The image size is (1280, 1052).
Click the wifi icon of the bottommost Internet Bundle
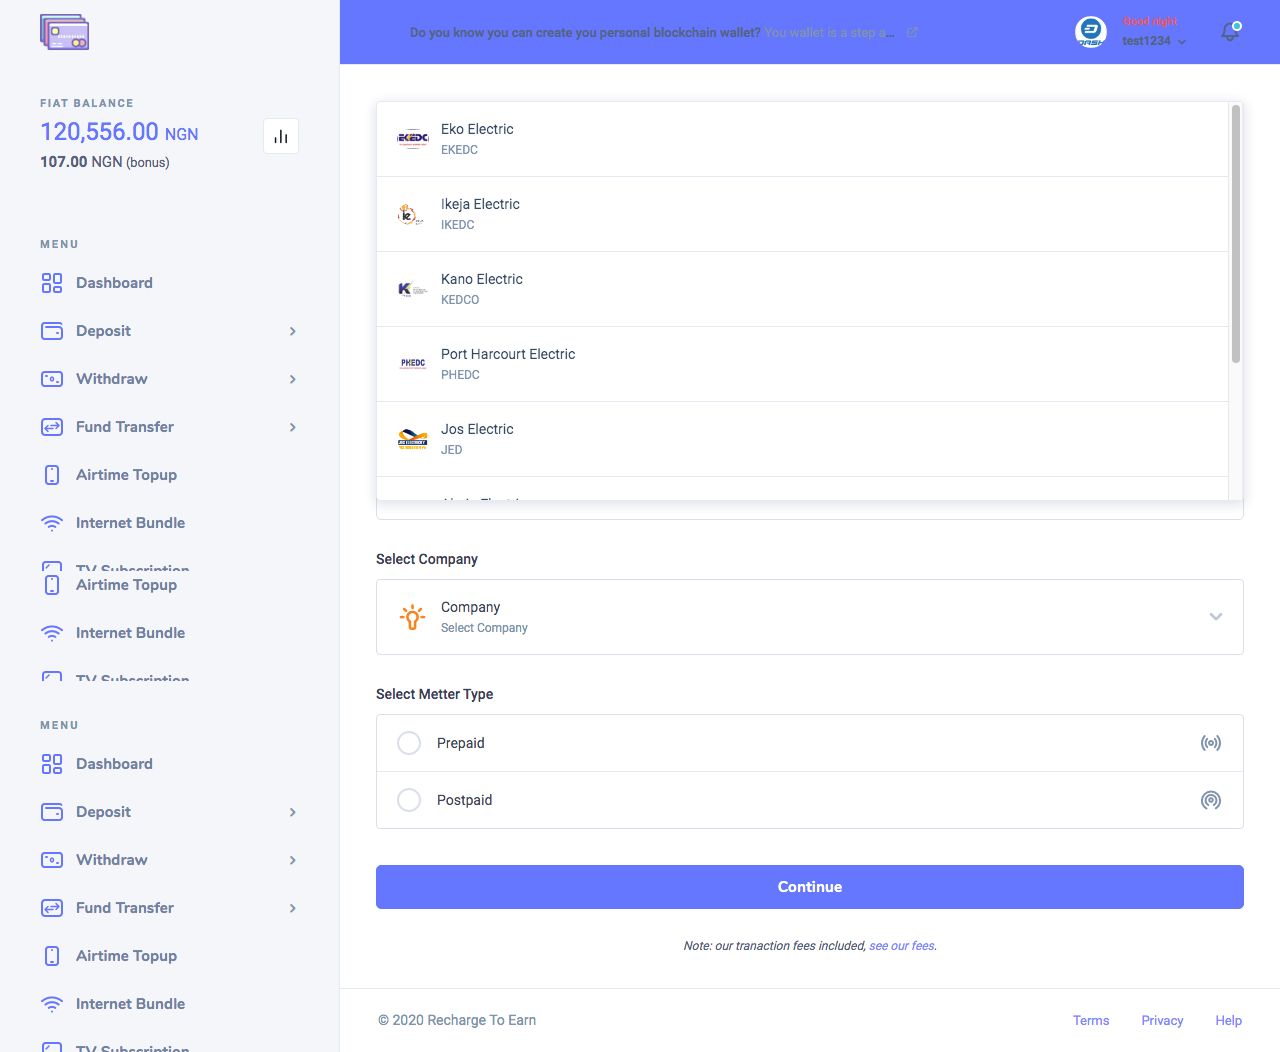[x=52, y=1004]
